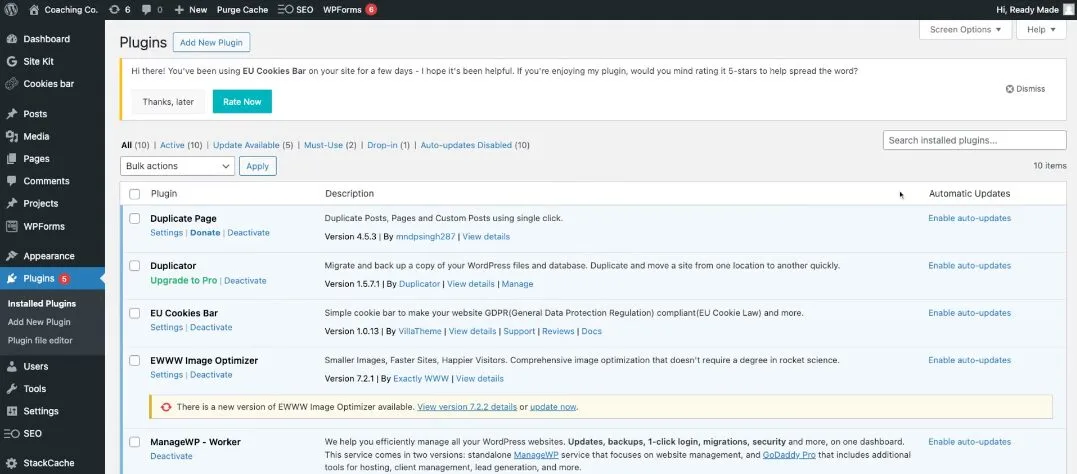Open Users sidebar icon
The image size is (1077, 474).
pyautogui.click(x=11, y=366)
